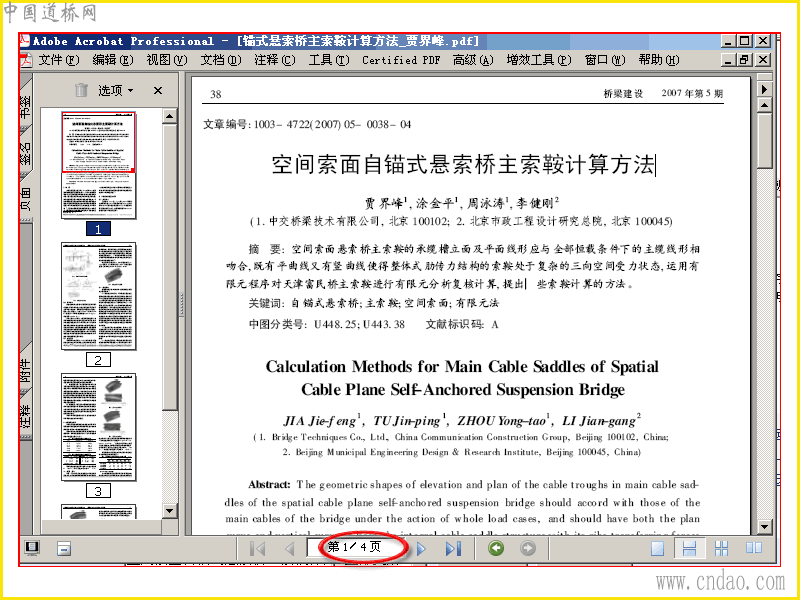Go to the first page button

pyautogui.click(x=257, y=548)
